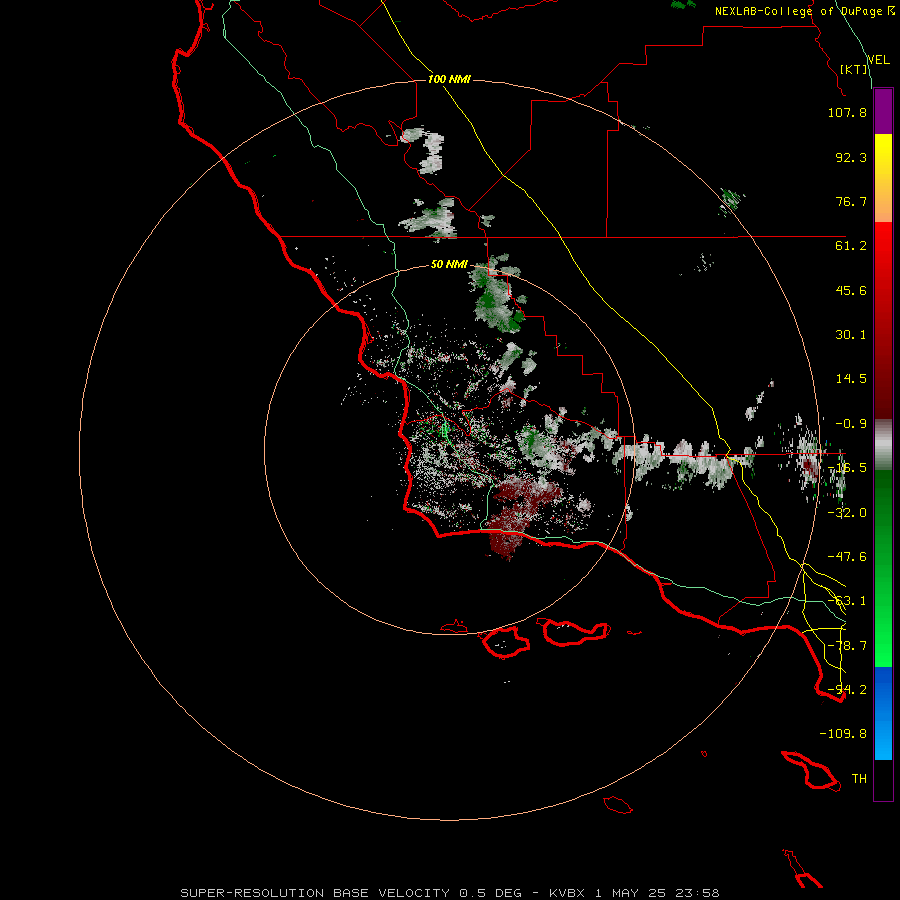Click the 107.8 velocity scale value

[847, 112]
